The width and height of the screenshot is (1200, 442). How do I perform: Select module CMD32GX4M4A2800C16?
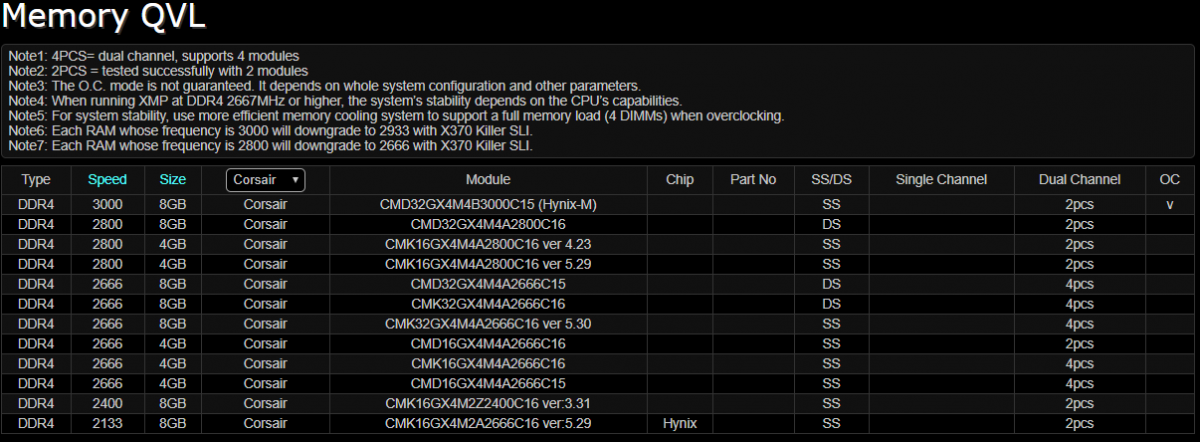tap(488, 224)
